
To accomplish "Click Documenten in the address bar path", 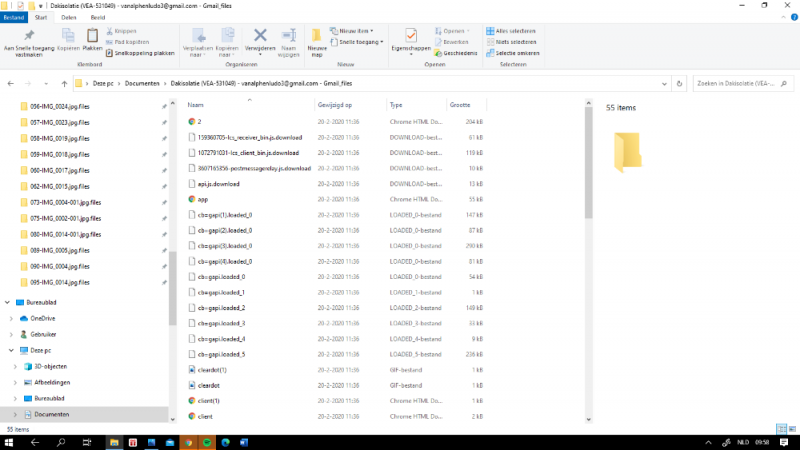I will tap(140, 84).
